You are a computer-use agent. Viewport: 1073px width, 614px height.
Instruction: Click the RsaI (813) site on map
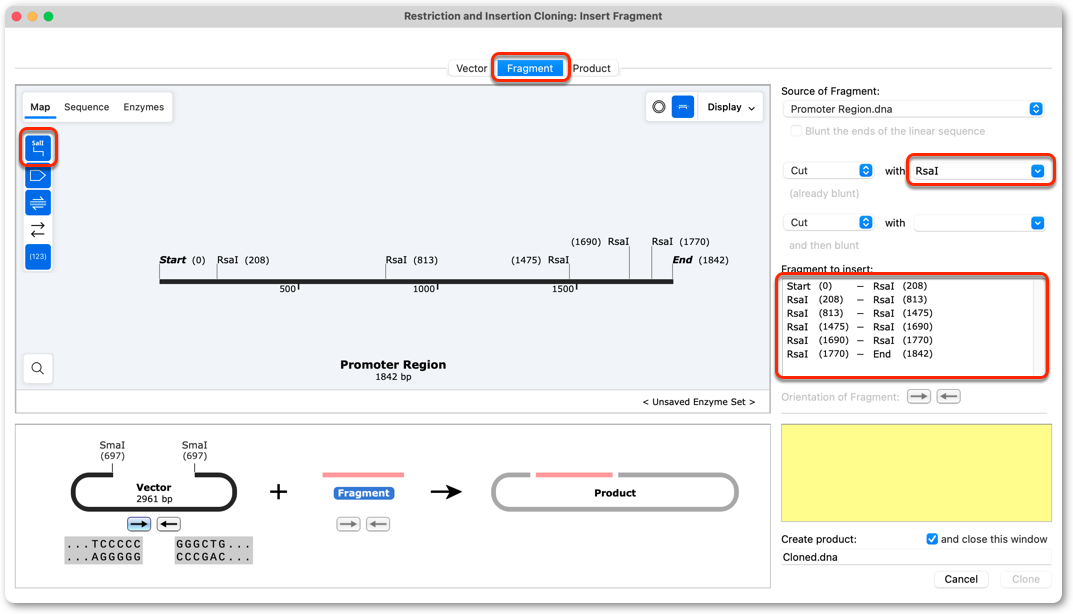411,260
